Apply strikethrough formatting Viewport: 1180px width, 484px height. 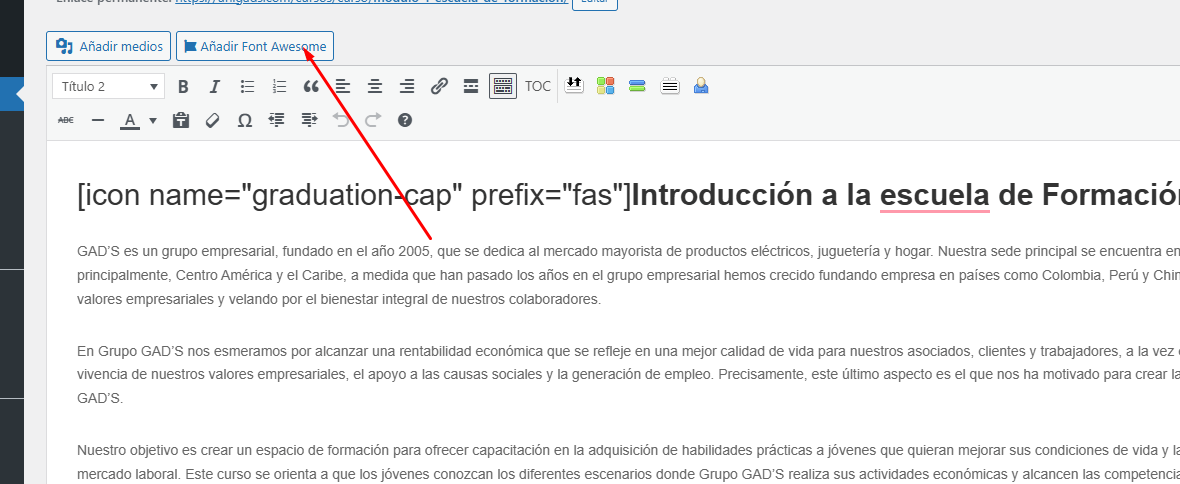tap(66, 120)
